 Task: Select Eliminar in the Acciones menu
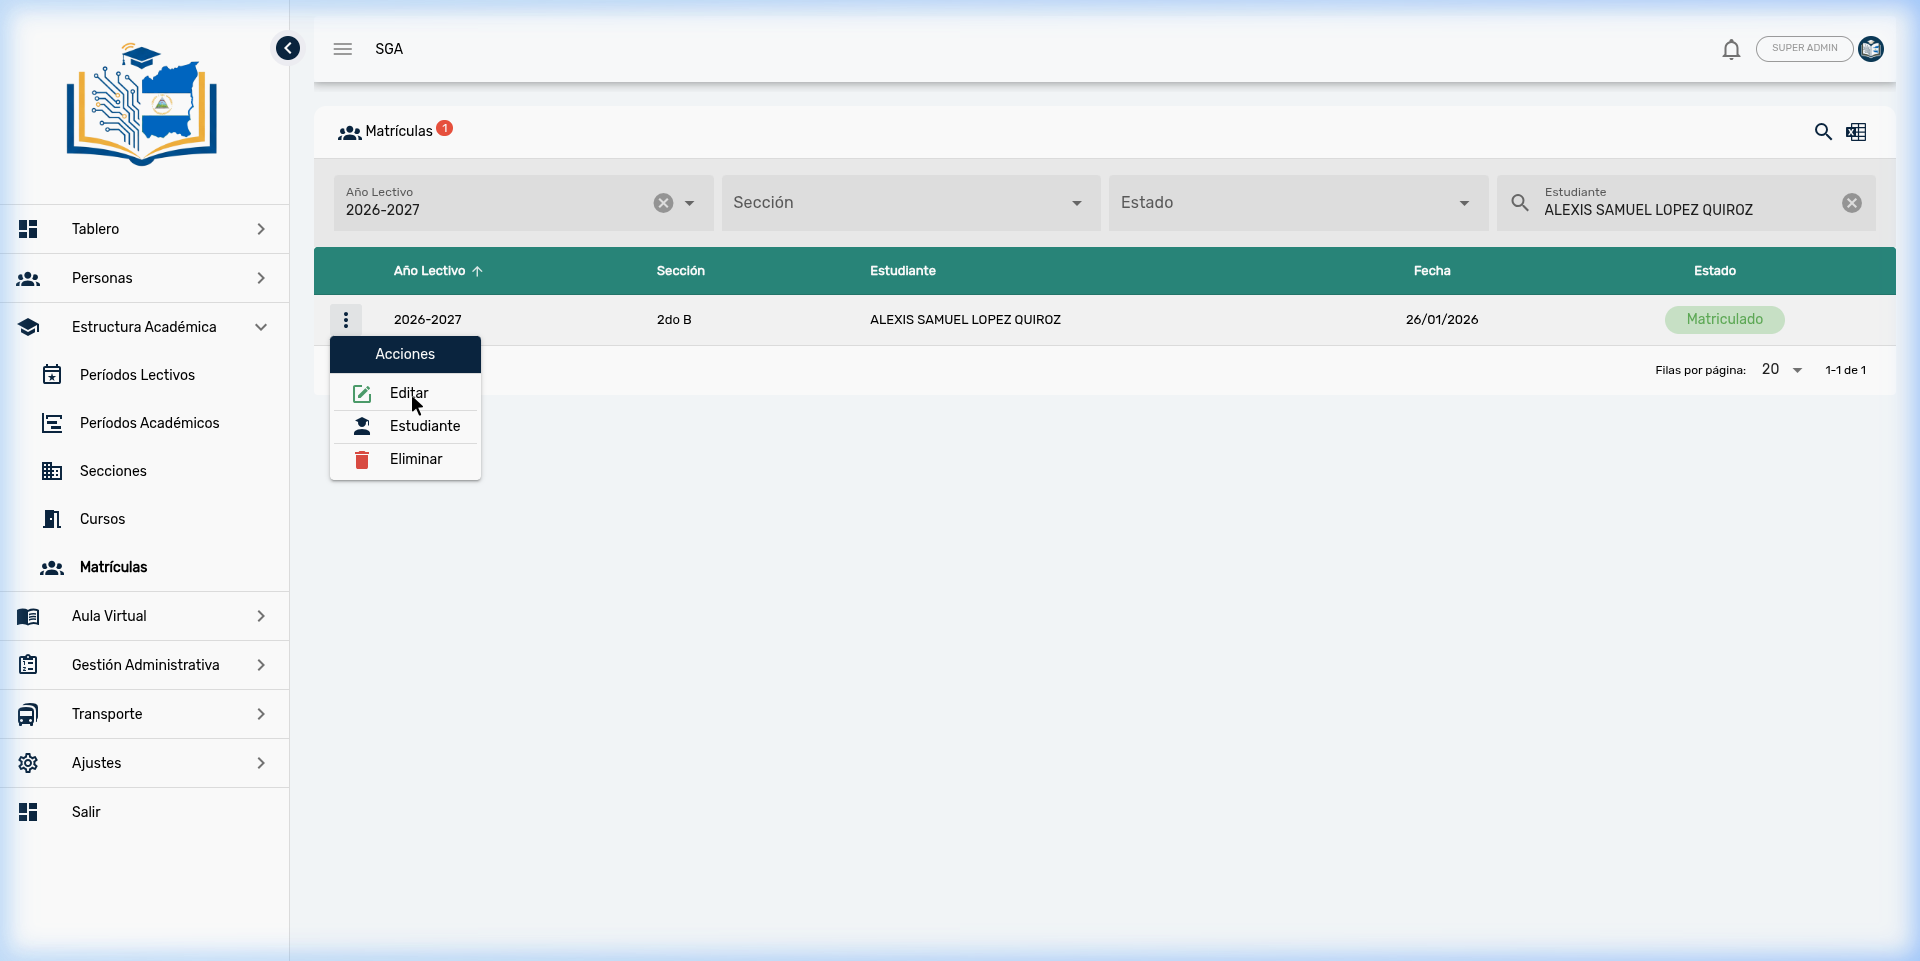pyautogui.click(x=415, y=459)
